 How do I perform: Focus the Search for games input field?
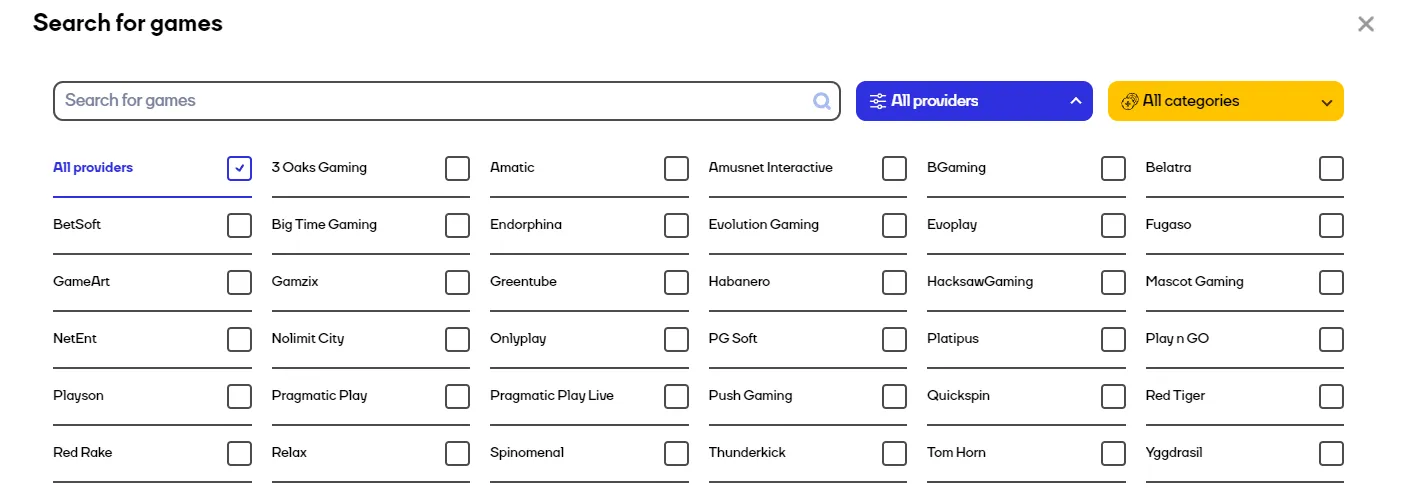(447, 101)
